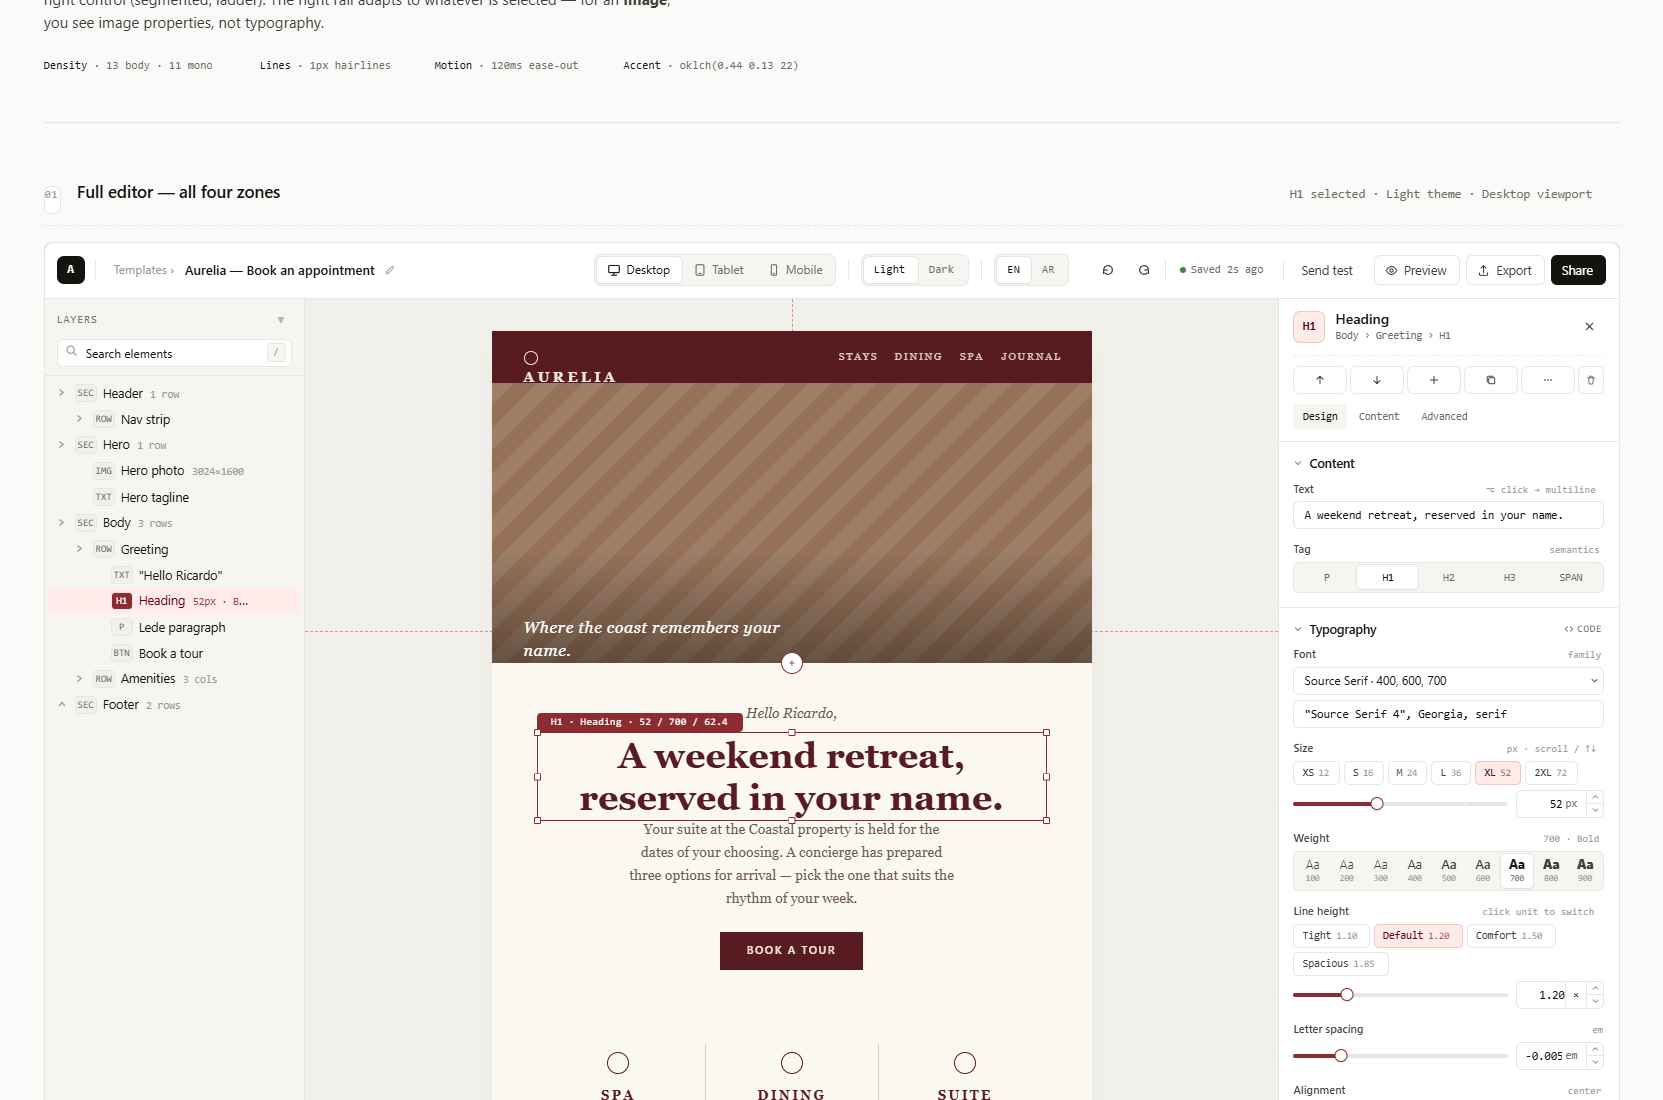Expand the Amenities row
The image size is (1663, 1100).
coord(79,679)
